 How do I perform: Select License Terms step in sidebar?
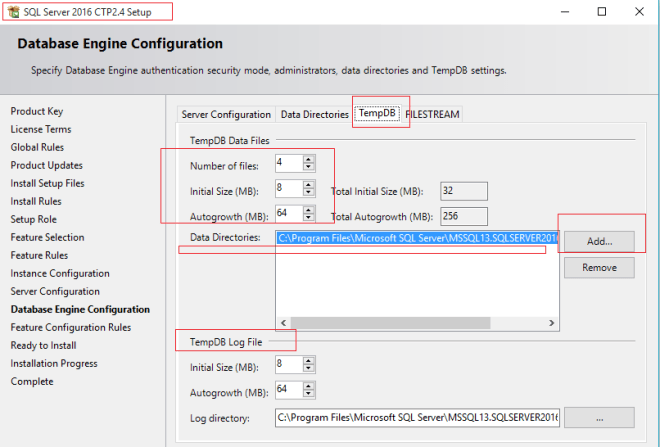[41, 130]
